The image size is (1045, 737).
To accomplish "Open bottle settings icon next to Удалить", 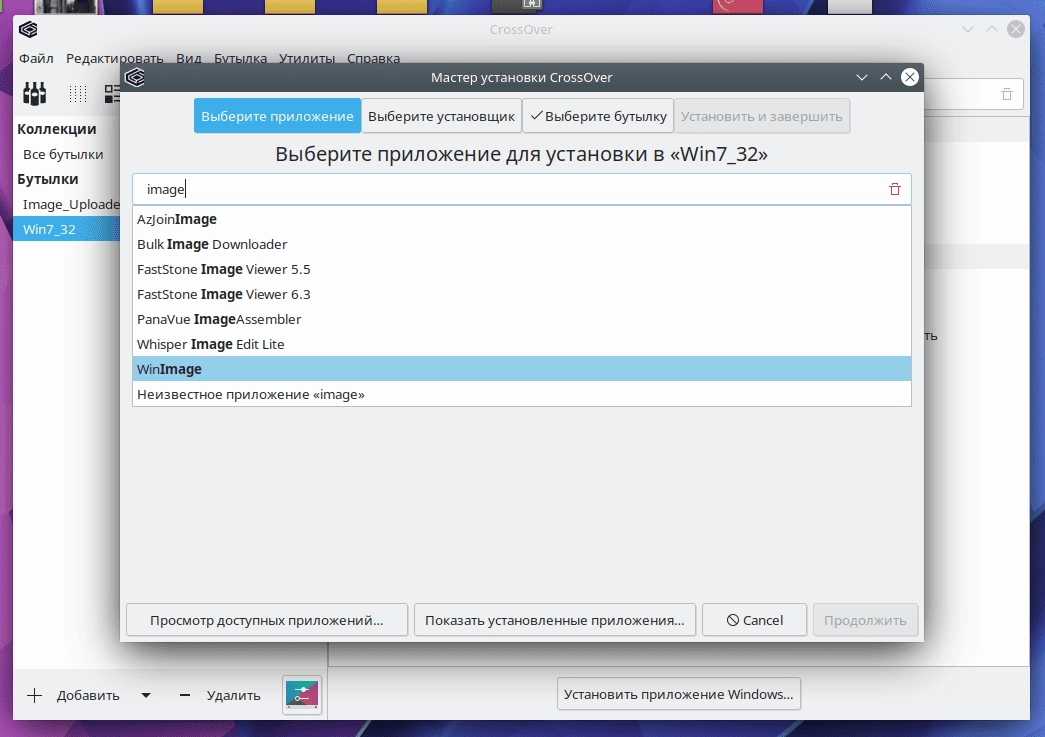I will point(302,695).
